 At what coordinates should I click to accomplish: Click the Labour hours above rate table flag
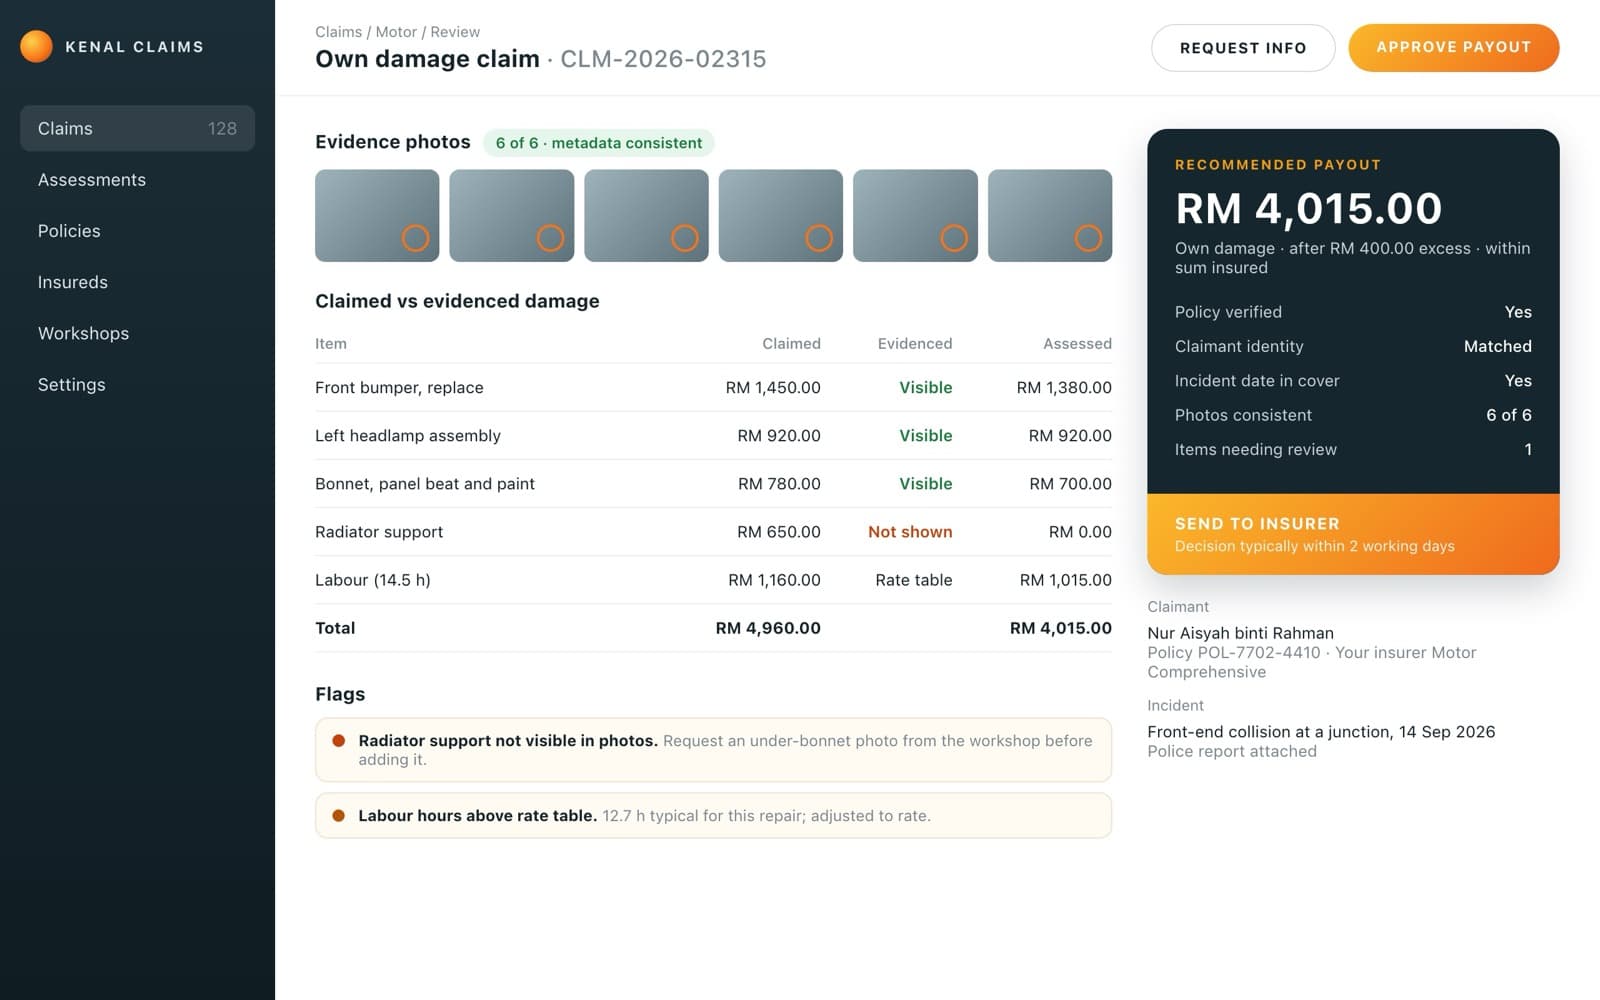713,816
